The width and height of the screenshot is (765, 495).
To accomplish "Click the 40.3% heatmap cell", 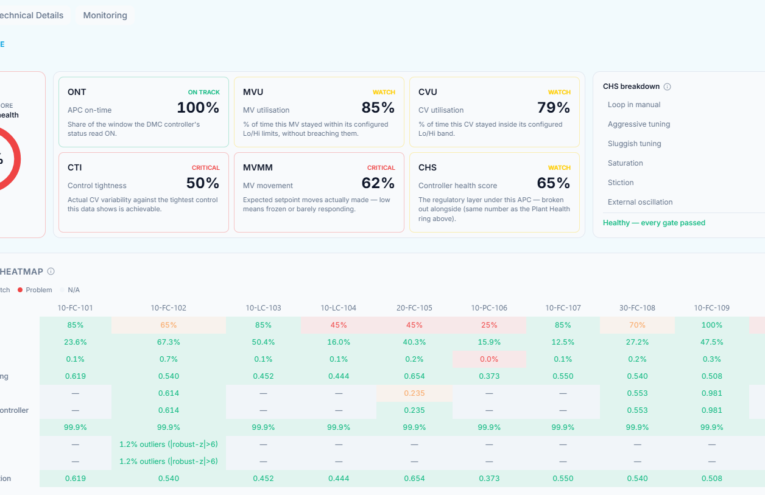I will point(414,342).
